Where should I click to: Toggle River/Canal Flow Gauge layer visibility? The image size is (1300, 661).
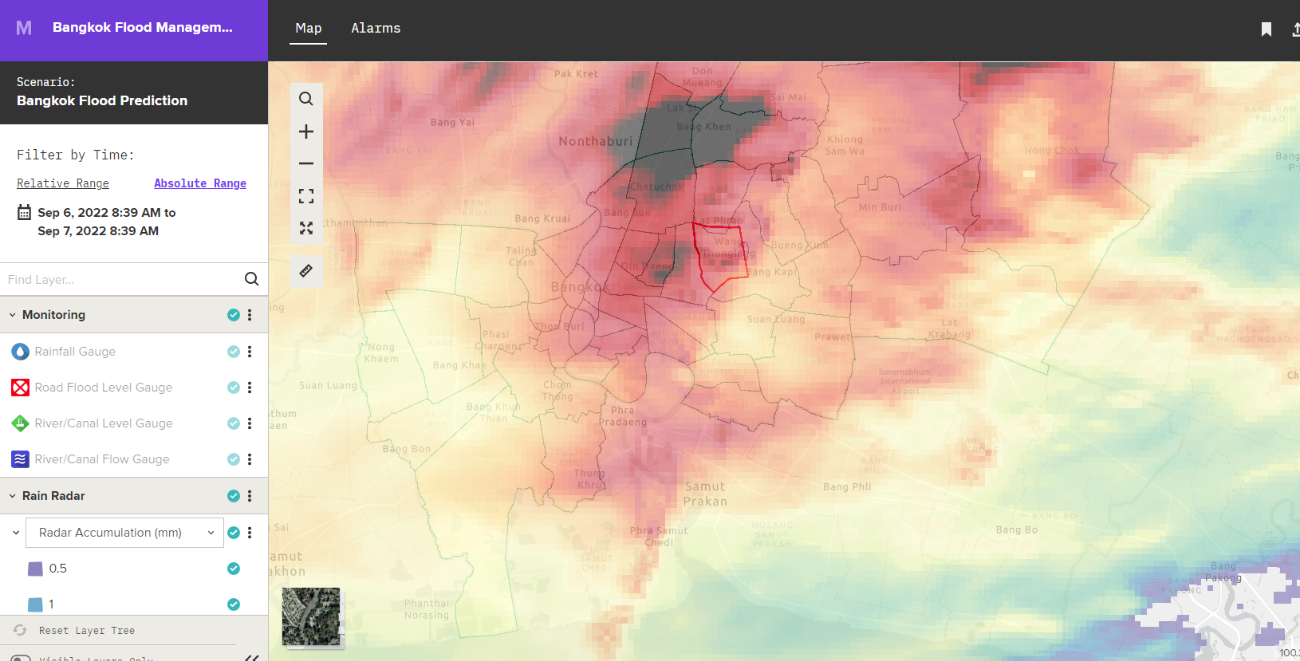233,459
